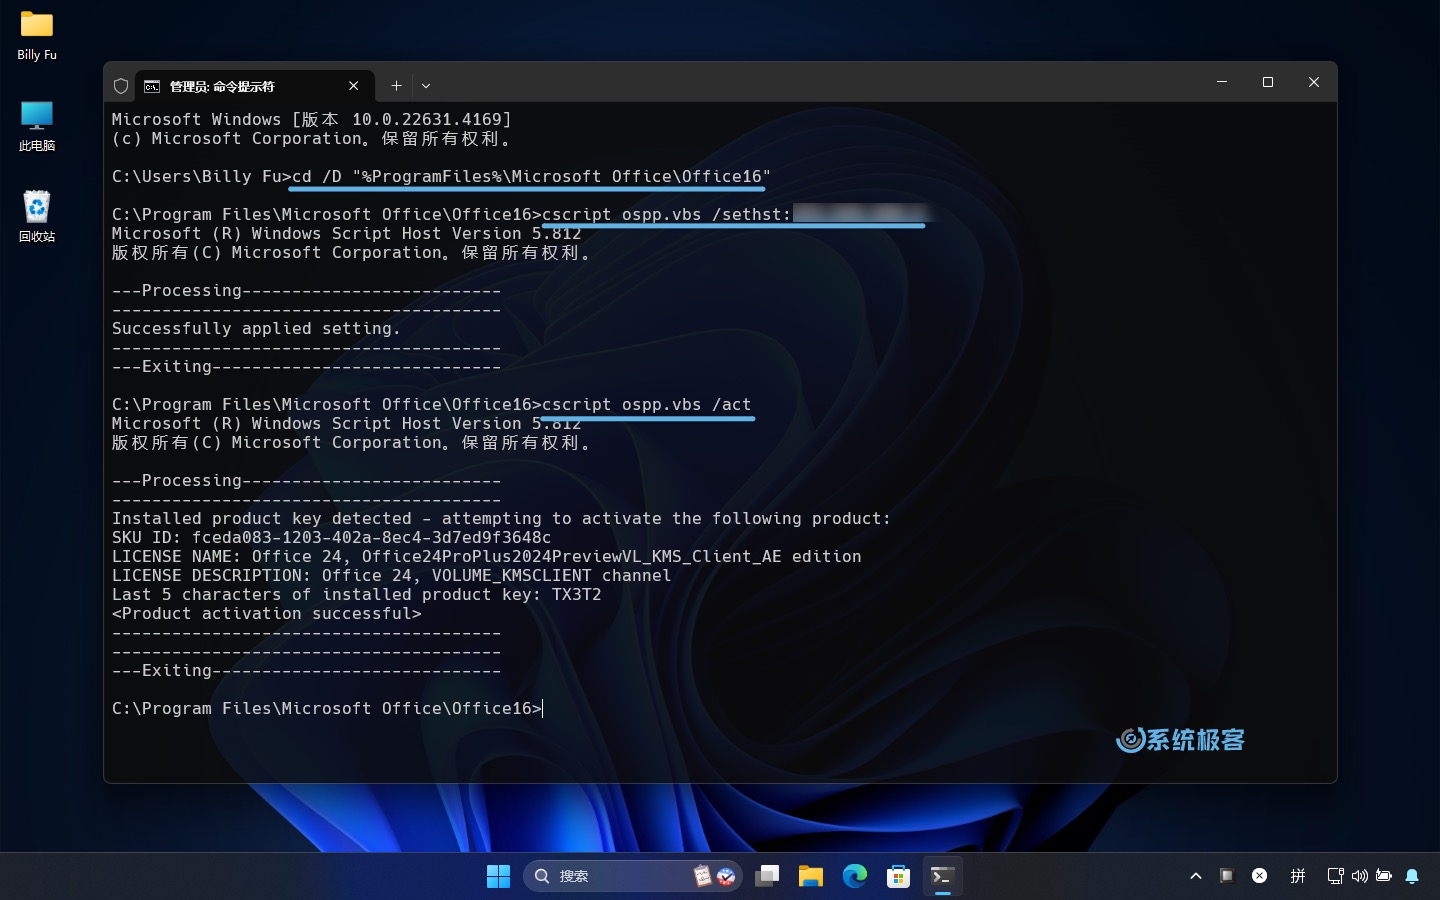Open the notification bell icon
This screenshot has height=900, width=1440.
tap(1412, 876)
